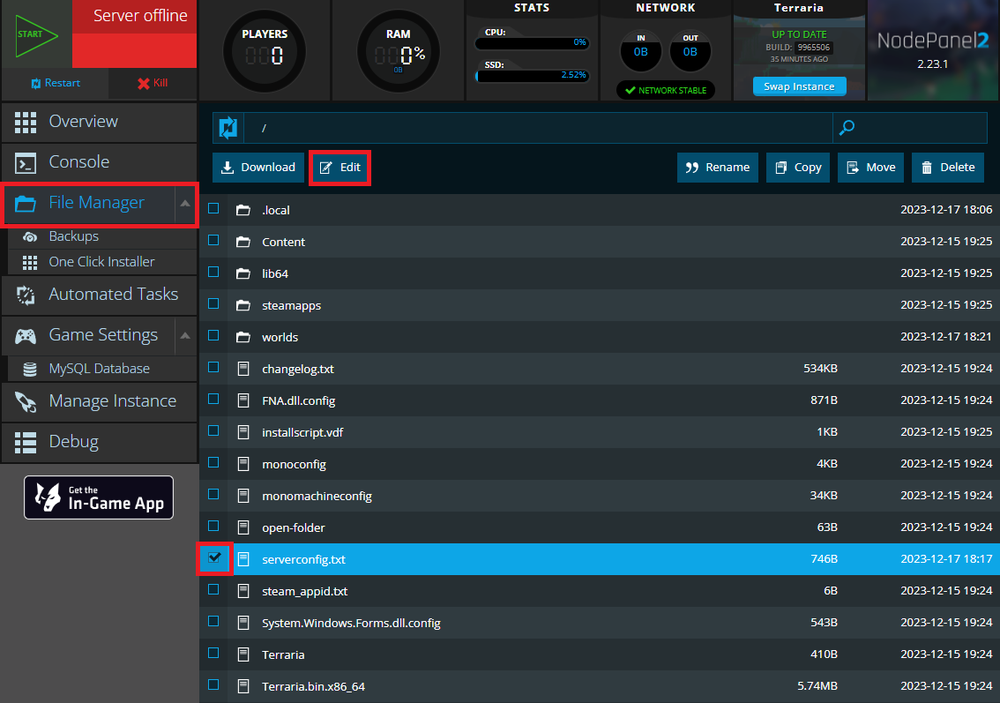Click the worlds folder icon

(x=242, y=337)
